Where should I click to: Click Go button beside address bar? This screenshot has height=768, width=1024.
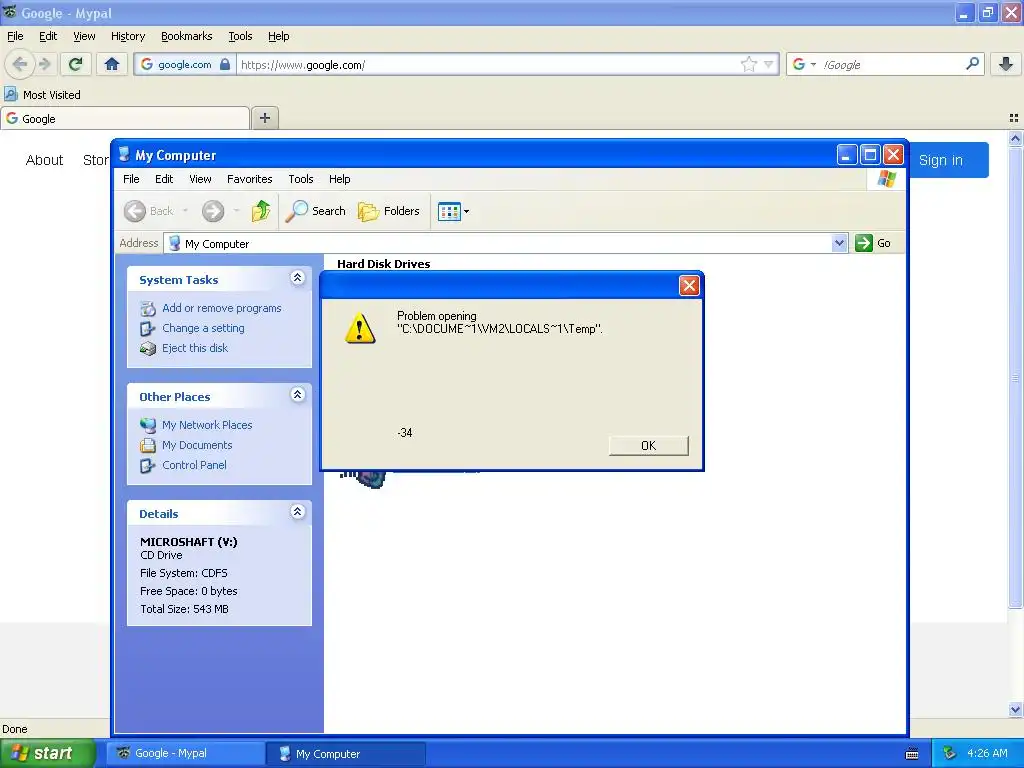pyautogui.click(x=873, y=243)
